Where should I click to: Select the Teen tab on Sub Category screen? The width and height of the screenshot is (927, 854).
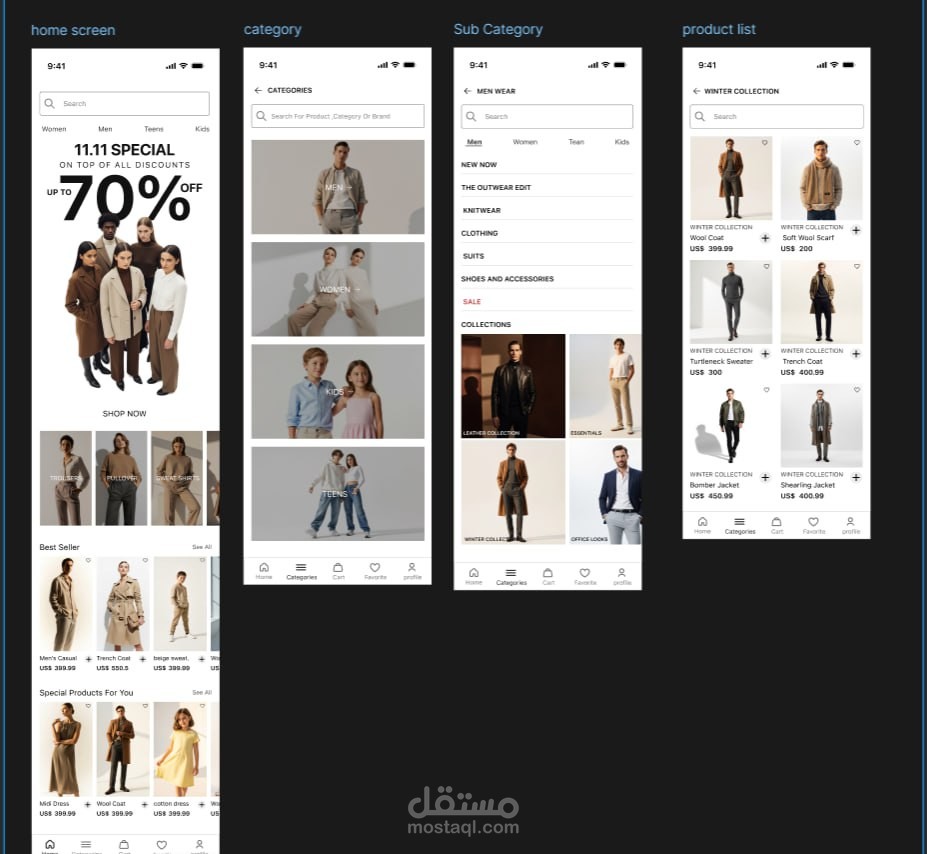(x=576, y=142)
